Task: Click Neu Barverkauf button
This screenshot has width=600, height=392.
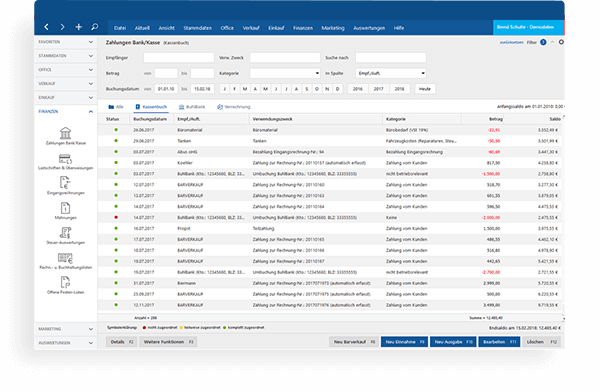Action: coord(354,342)
